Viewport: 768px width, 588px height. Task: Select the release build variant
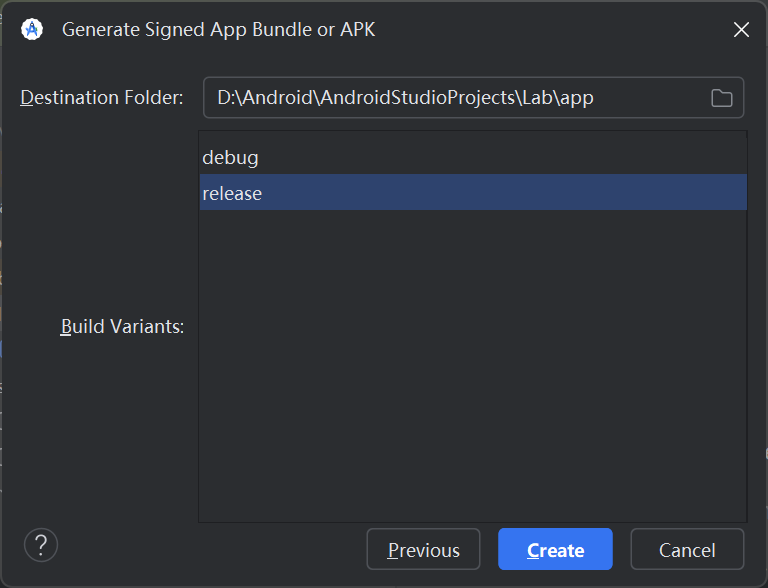[232, 193]
